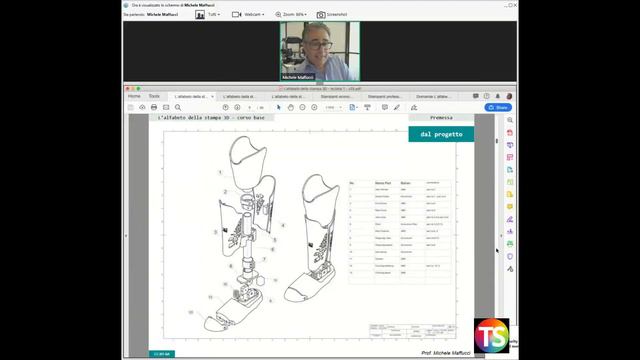Select the Domande L'alfabe... document tab

pyautogui.click(x=433, y=97)
